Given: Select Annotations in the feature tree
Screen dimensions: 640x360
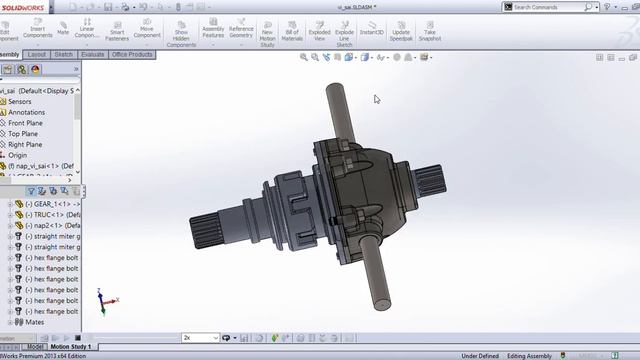Looking at the screenshot, I should [26, 112].
